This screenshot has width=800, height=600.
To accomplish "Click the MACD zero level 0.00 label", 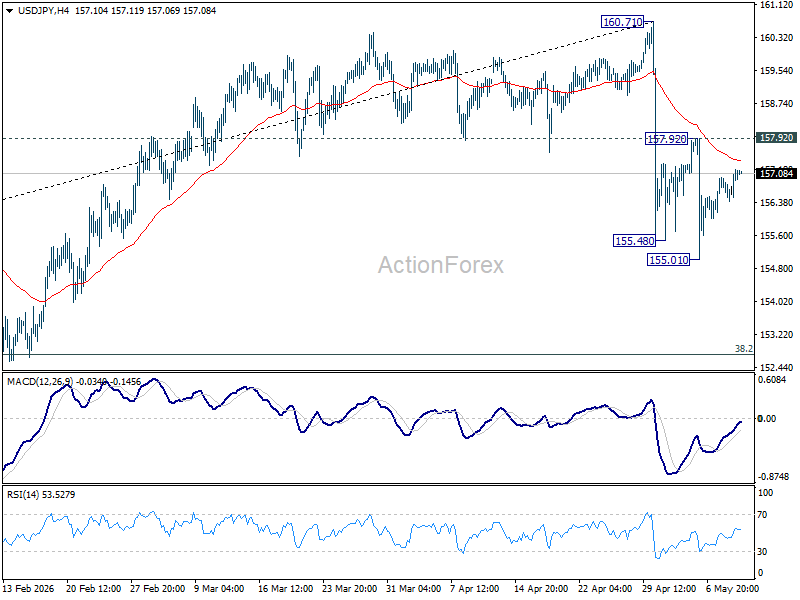I will pos(767,418).
